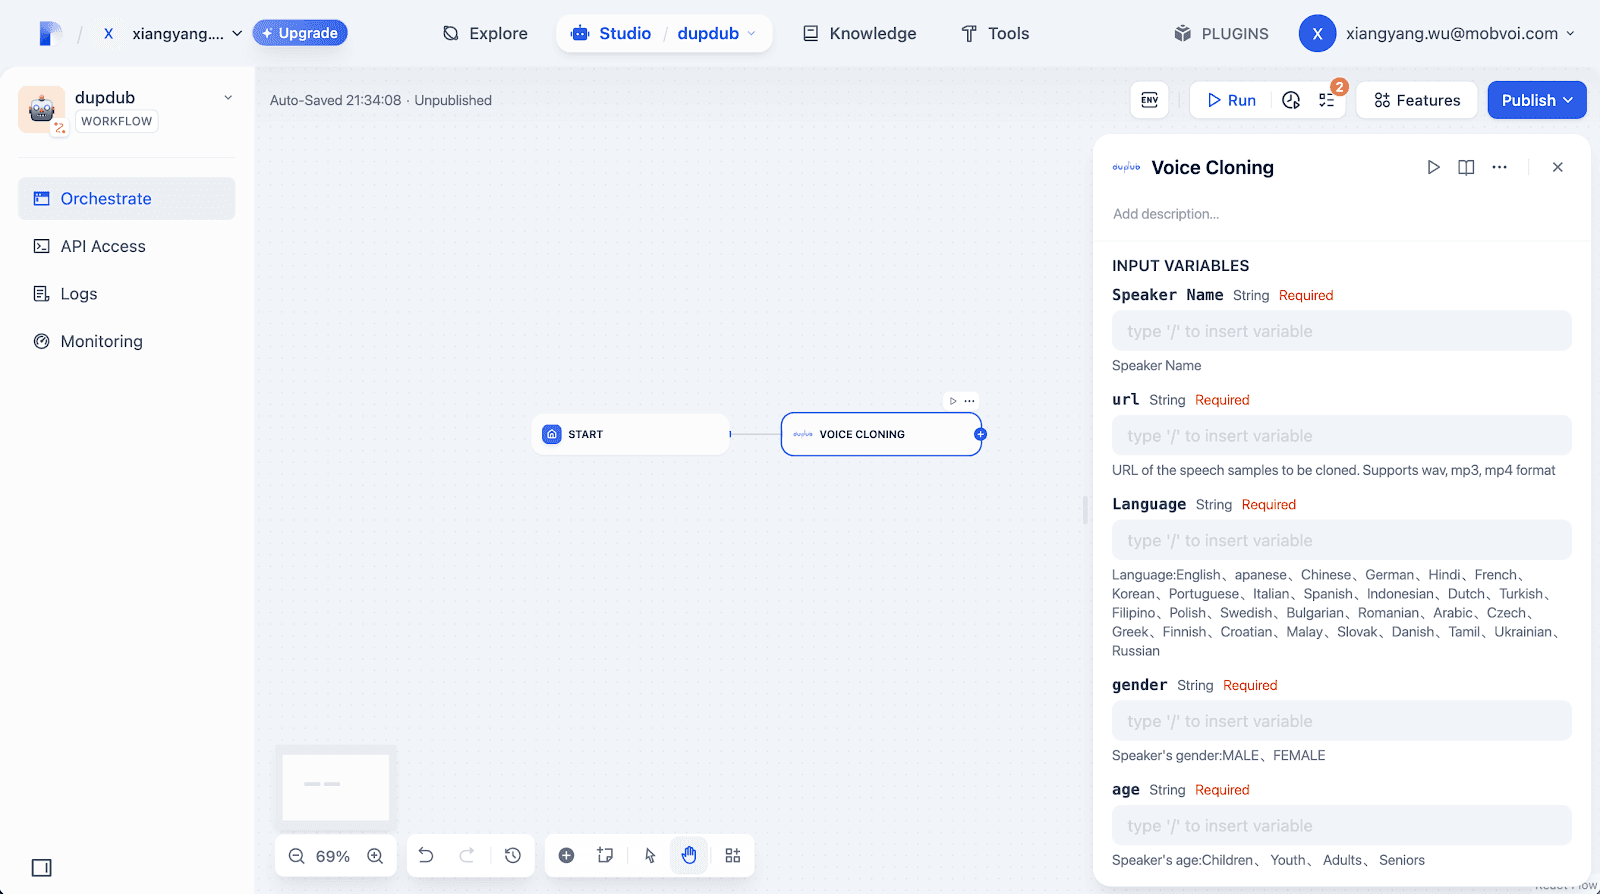Toggle the left sidebar collapse button
1600x894 pixels.
click(x=41, y=867)
